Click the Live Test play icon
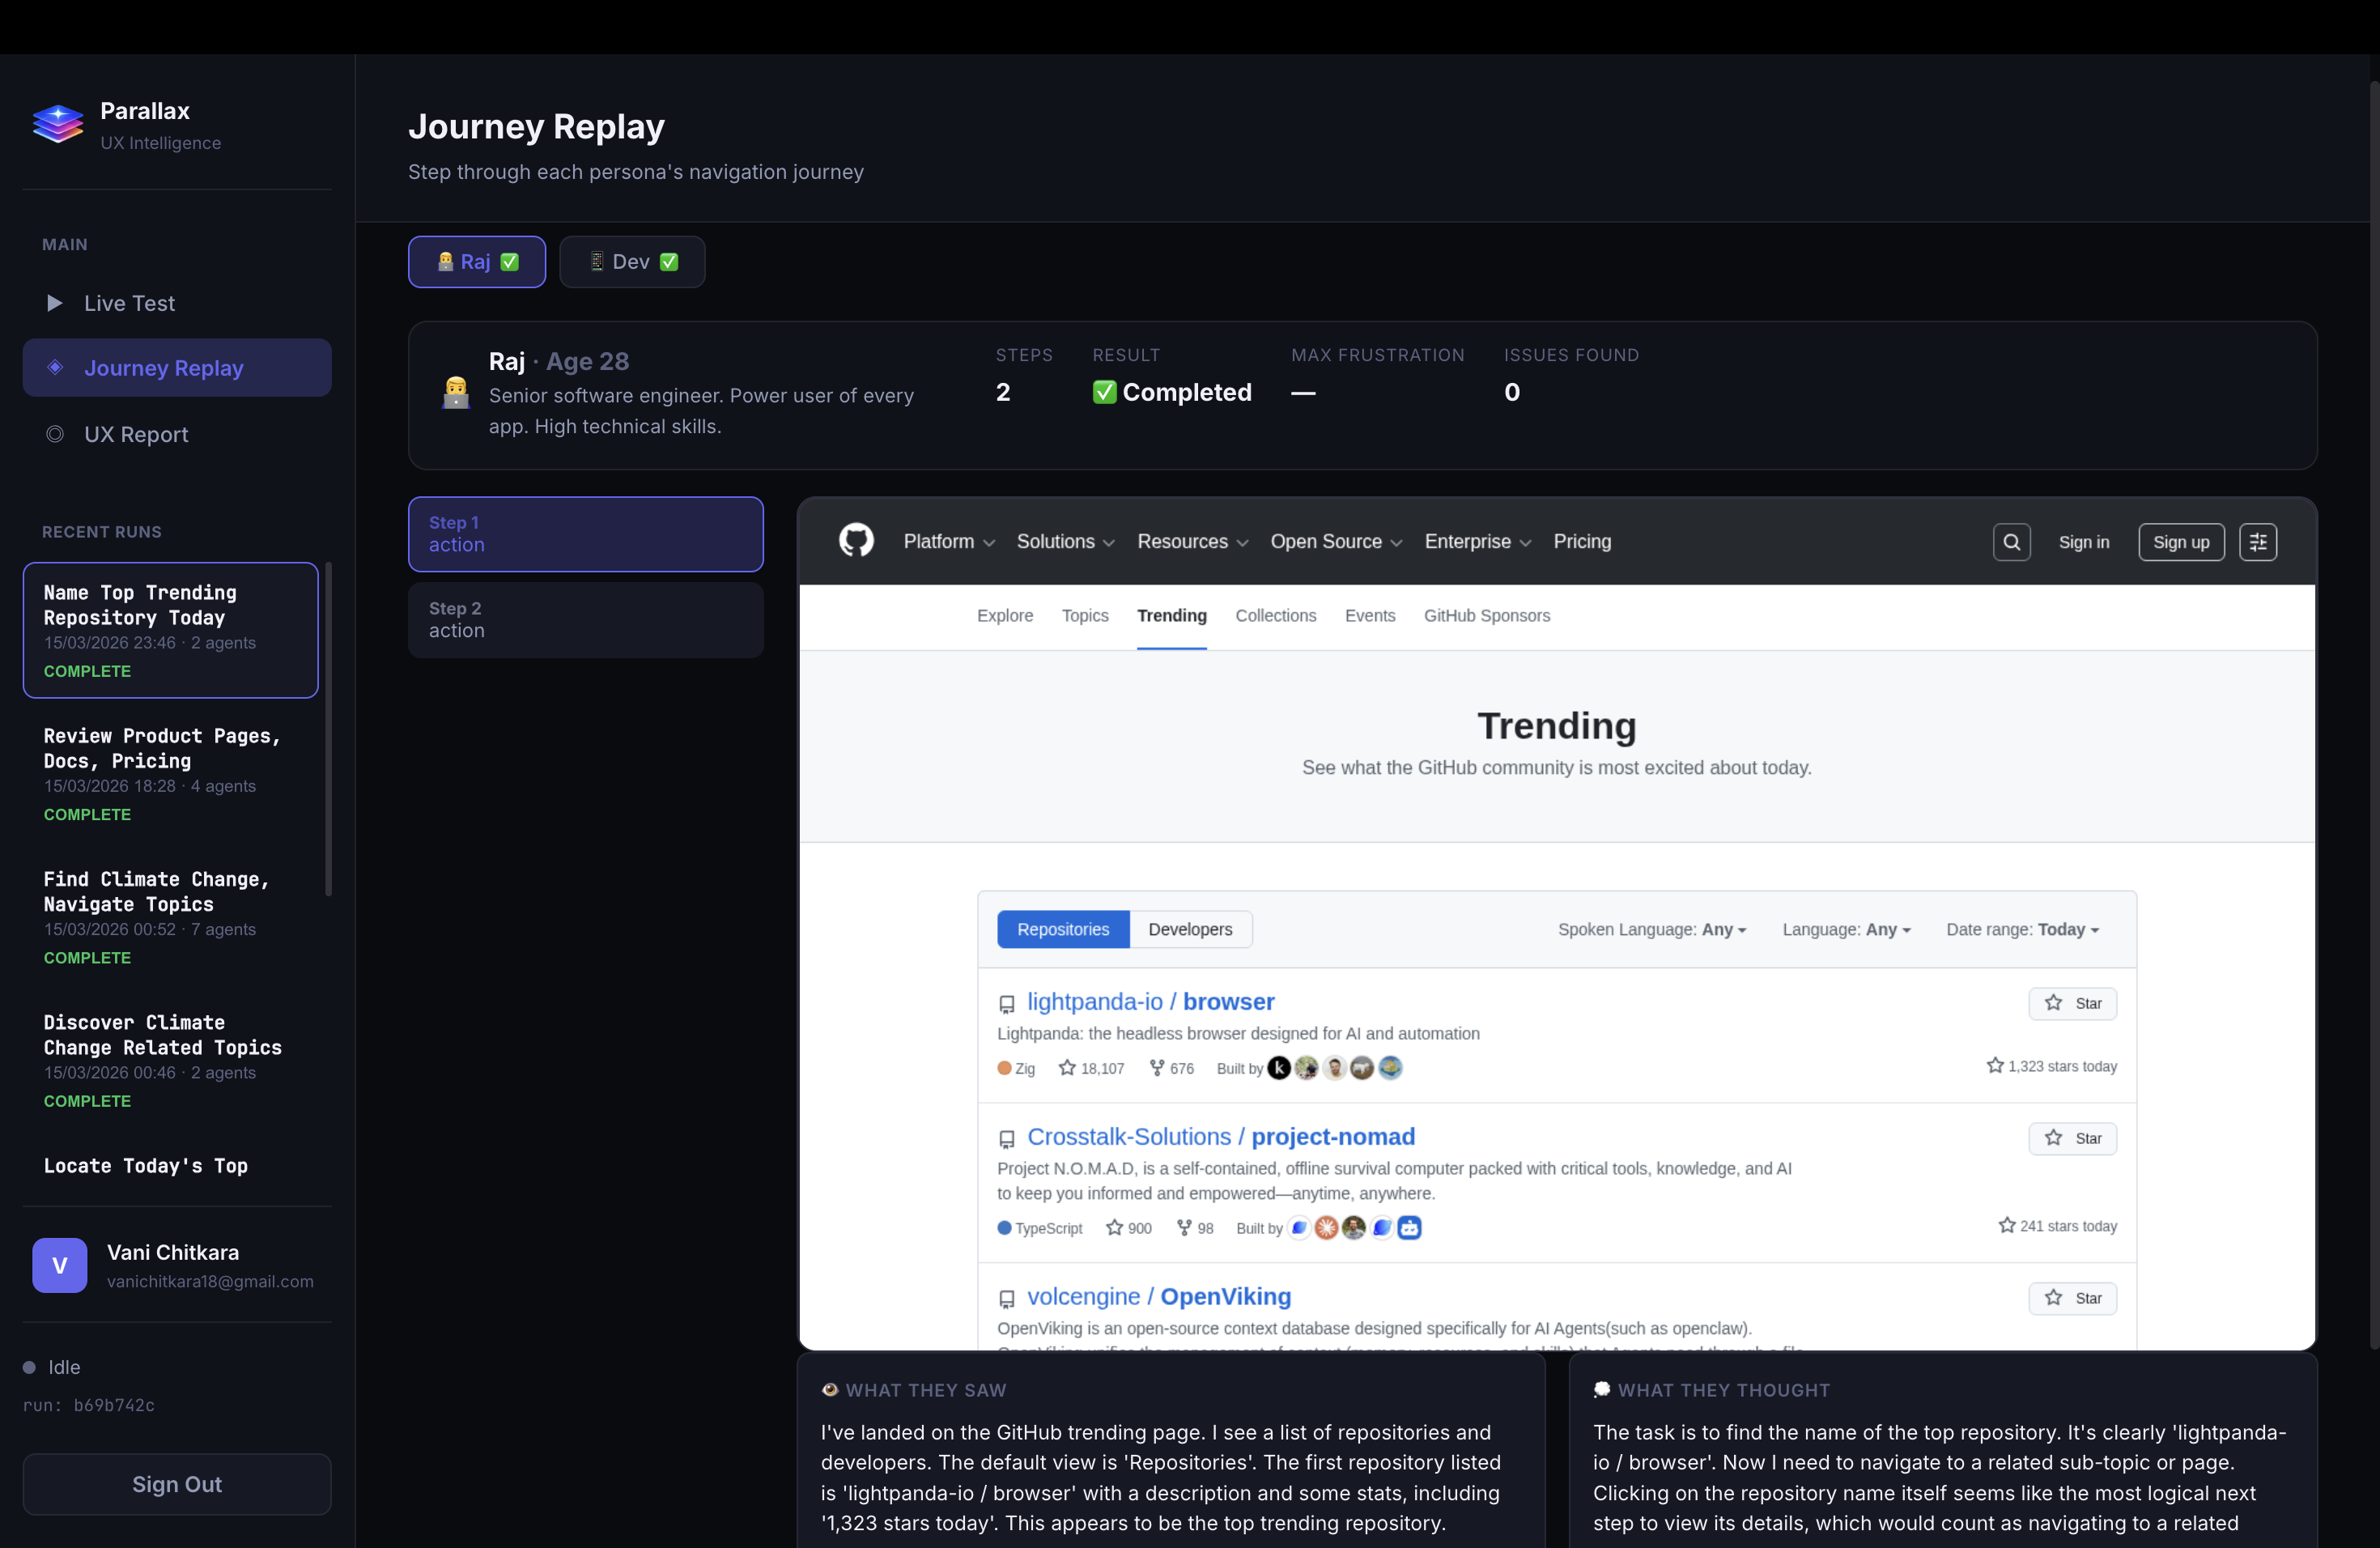The image size is (2380, 1548). coord(55,303)
